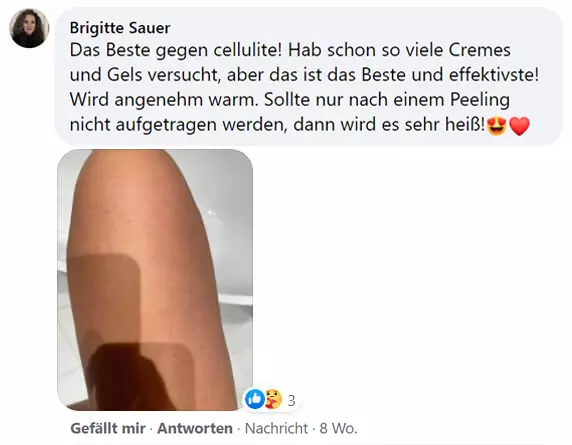Open the 8 Wo. timestamp link
Image resolution: width=572 pixels, height=445 pixels.
pyautogui.click(x=338, y=428)
